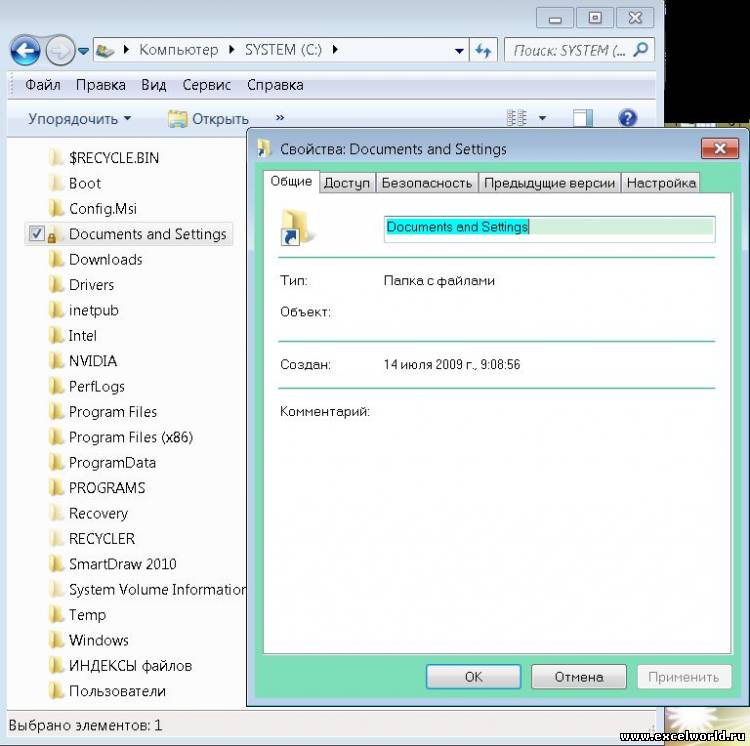Open view options dropdown arrow
750x746 pixels.
542,118
